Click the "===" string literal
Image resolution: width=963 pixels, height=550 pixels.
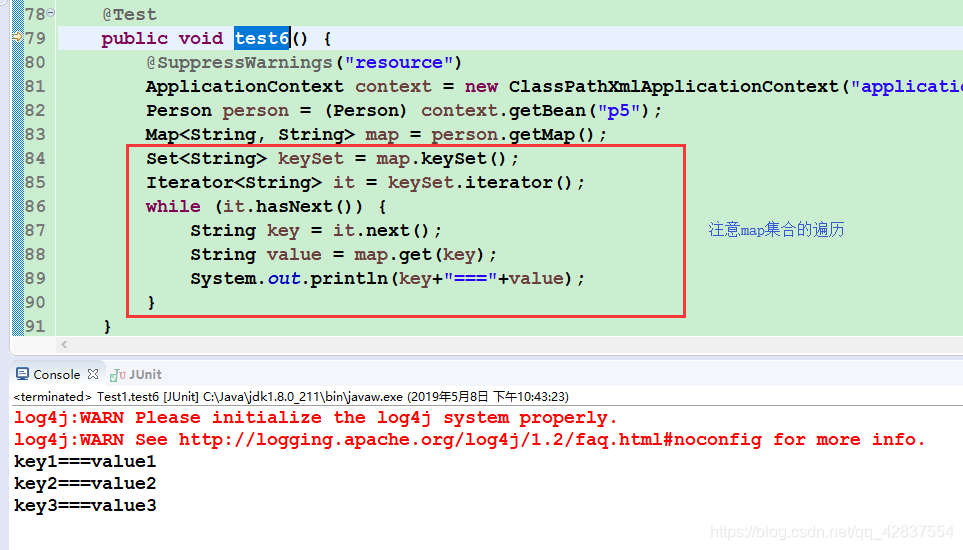click(470, 279)
